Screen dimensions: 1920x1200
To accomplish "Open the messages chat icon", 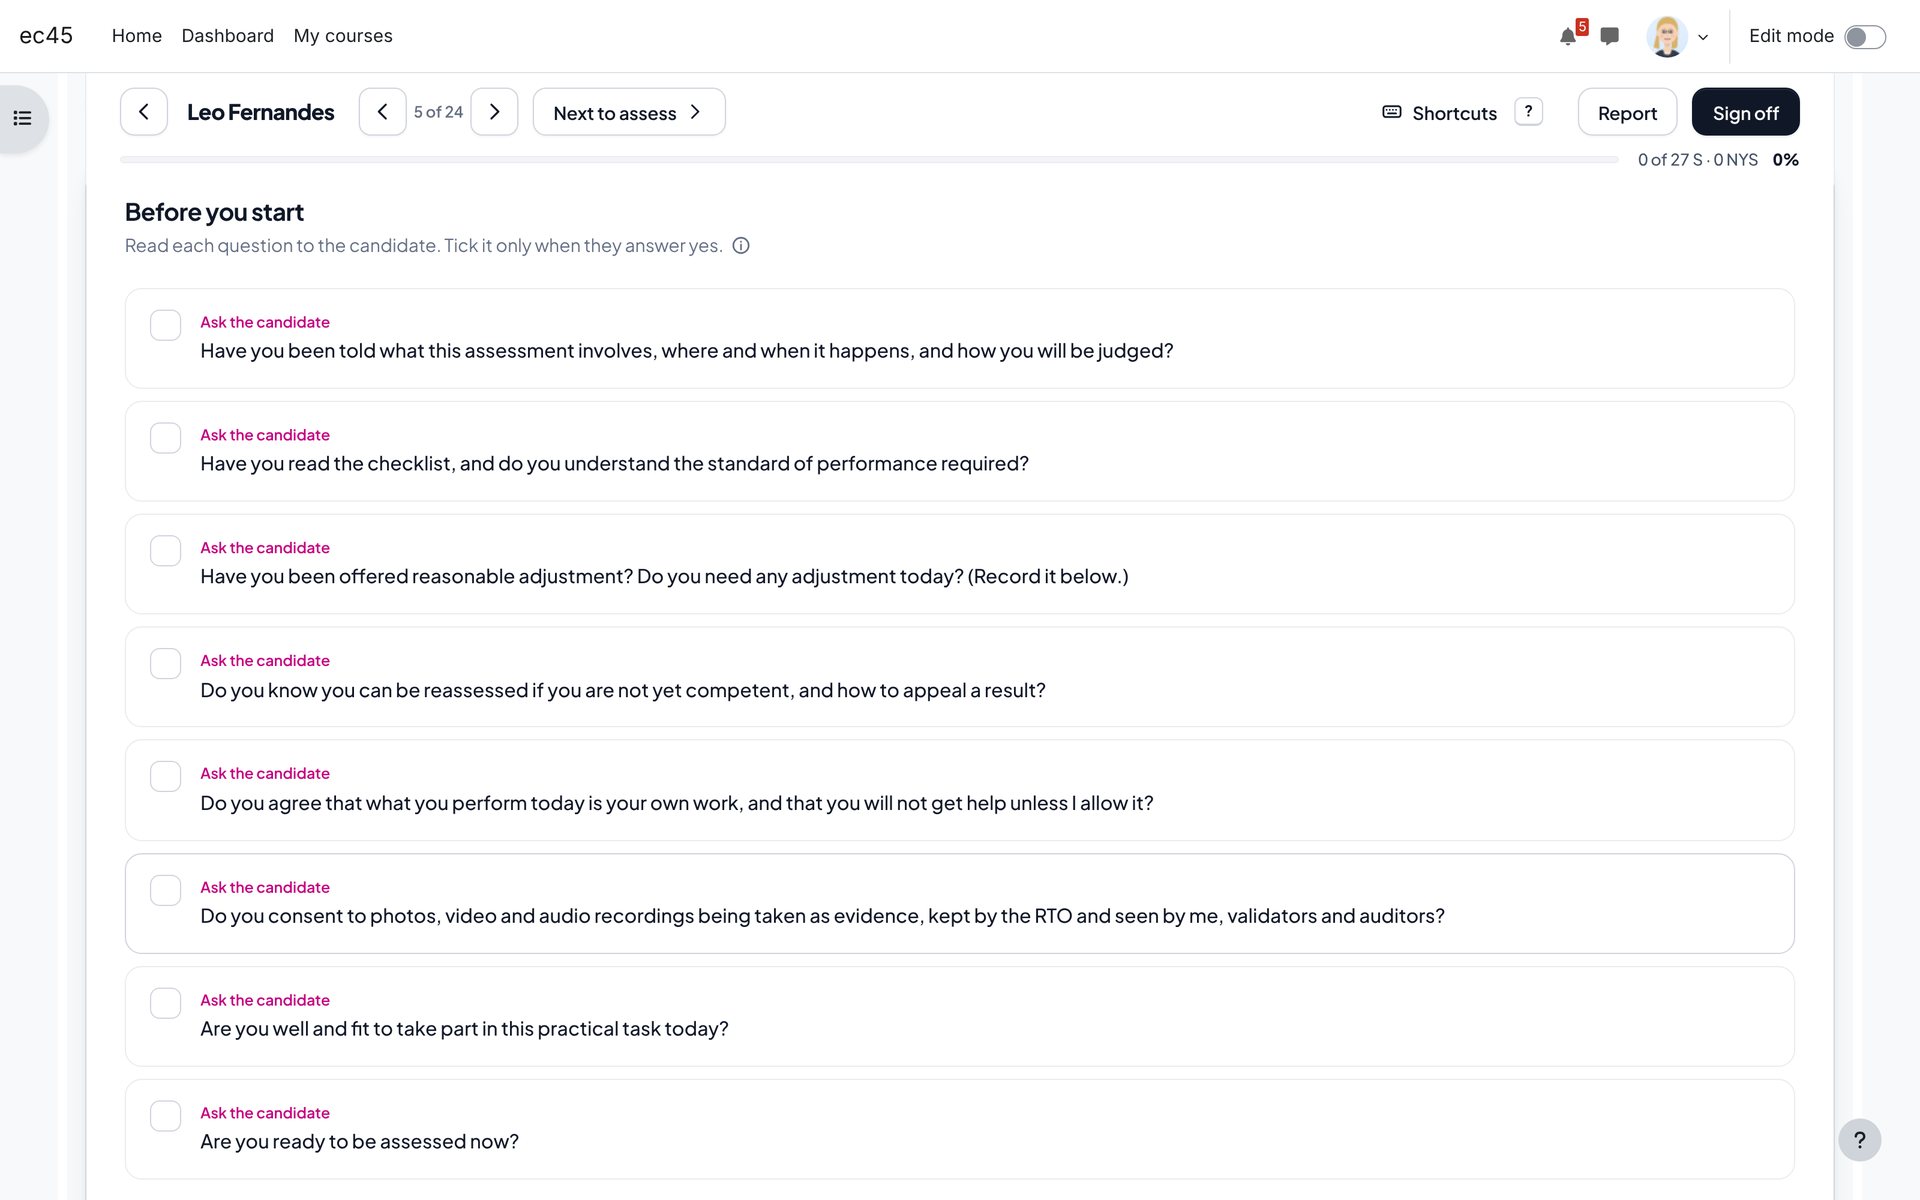I will point(1609,36).
